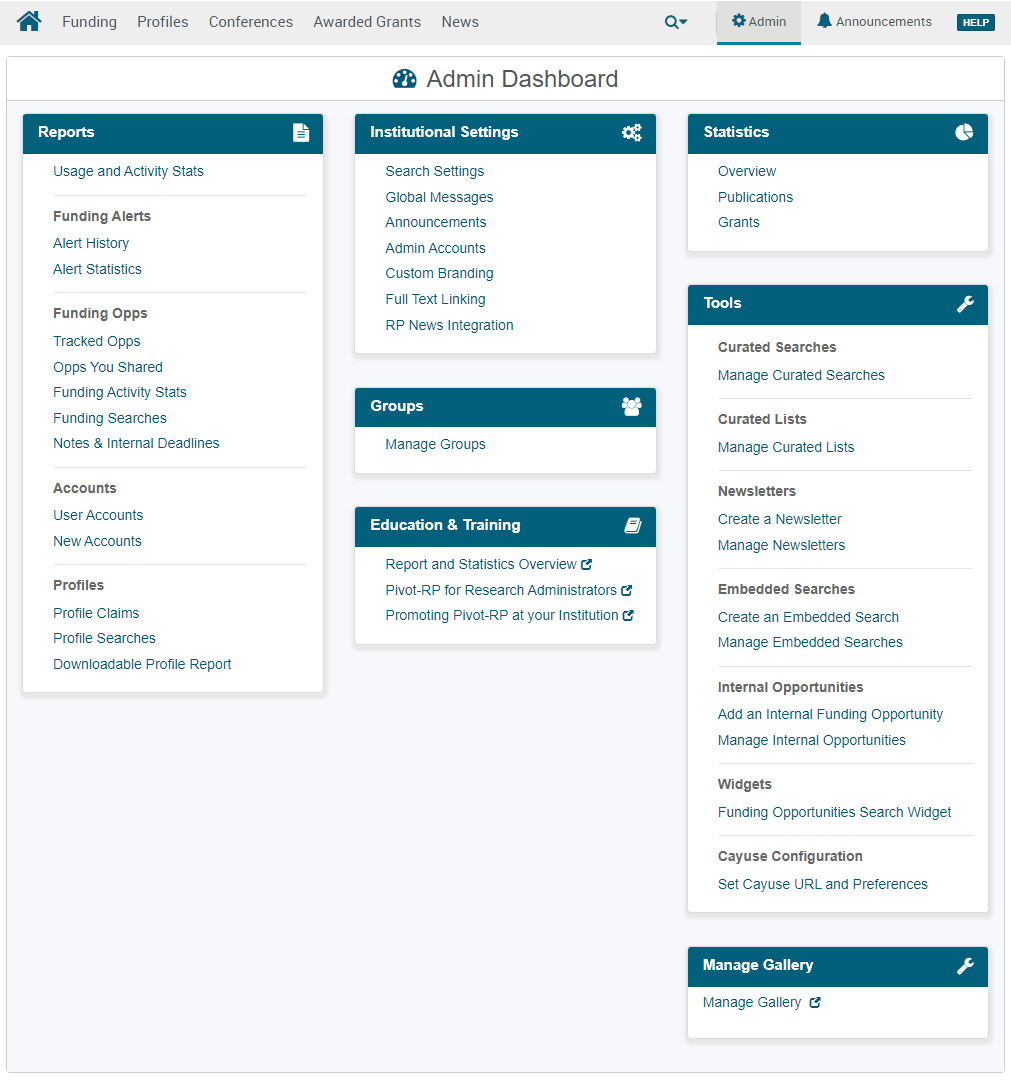Click the Tools wrench icon
The height and width of the screenshot is (1081, 1011).
[x=965, y=304]
